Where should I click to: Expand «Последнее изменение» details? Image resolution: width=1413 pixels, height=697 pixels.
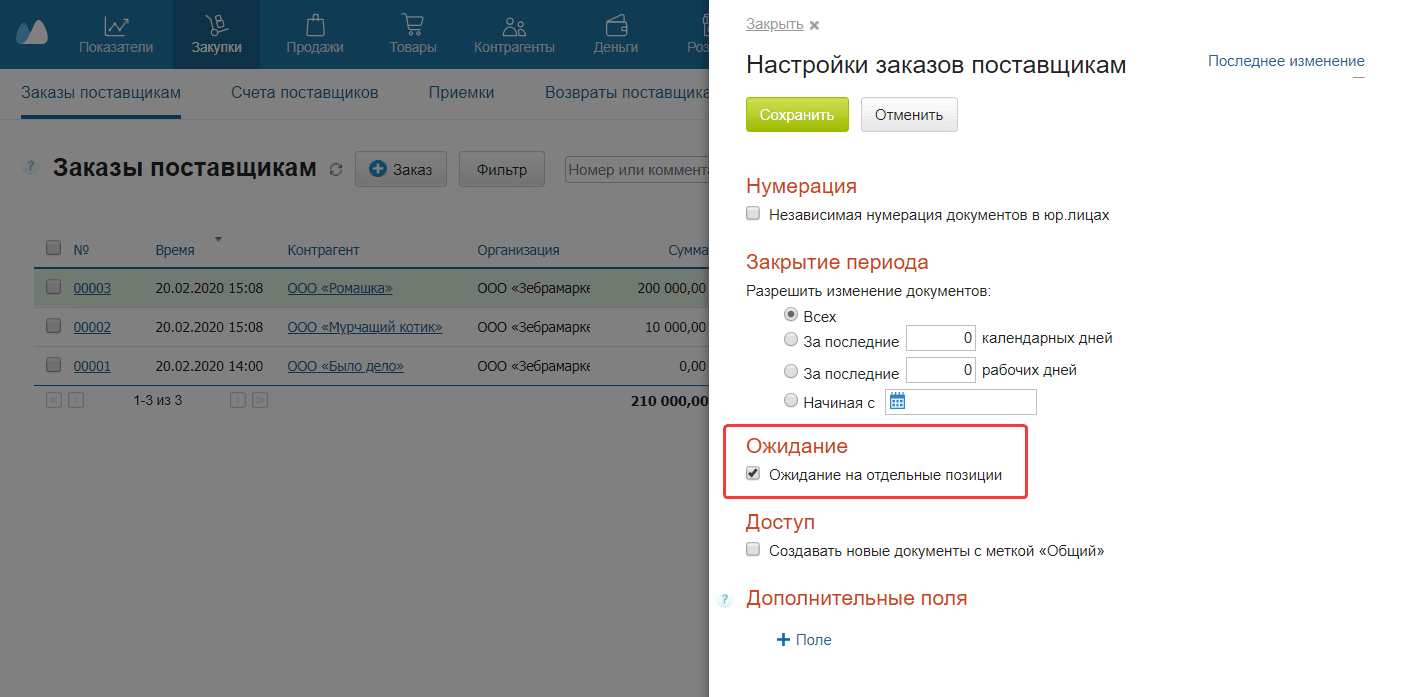(x=1285, y=60)
